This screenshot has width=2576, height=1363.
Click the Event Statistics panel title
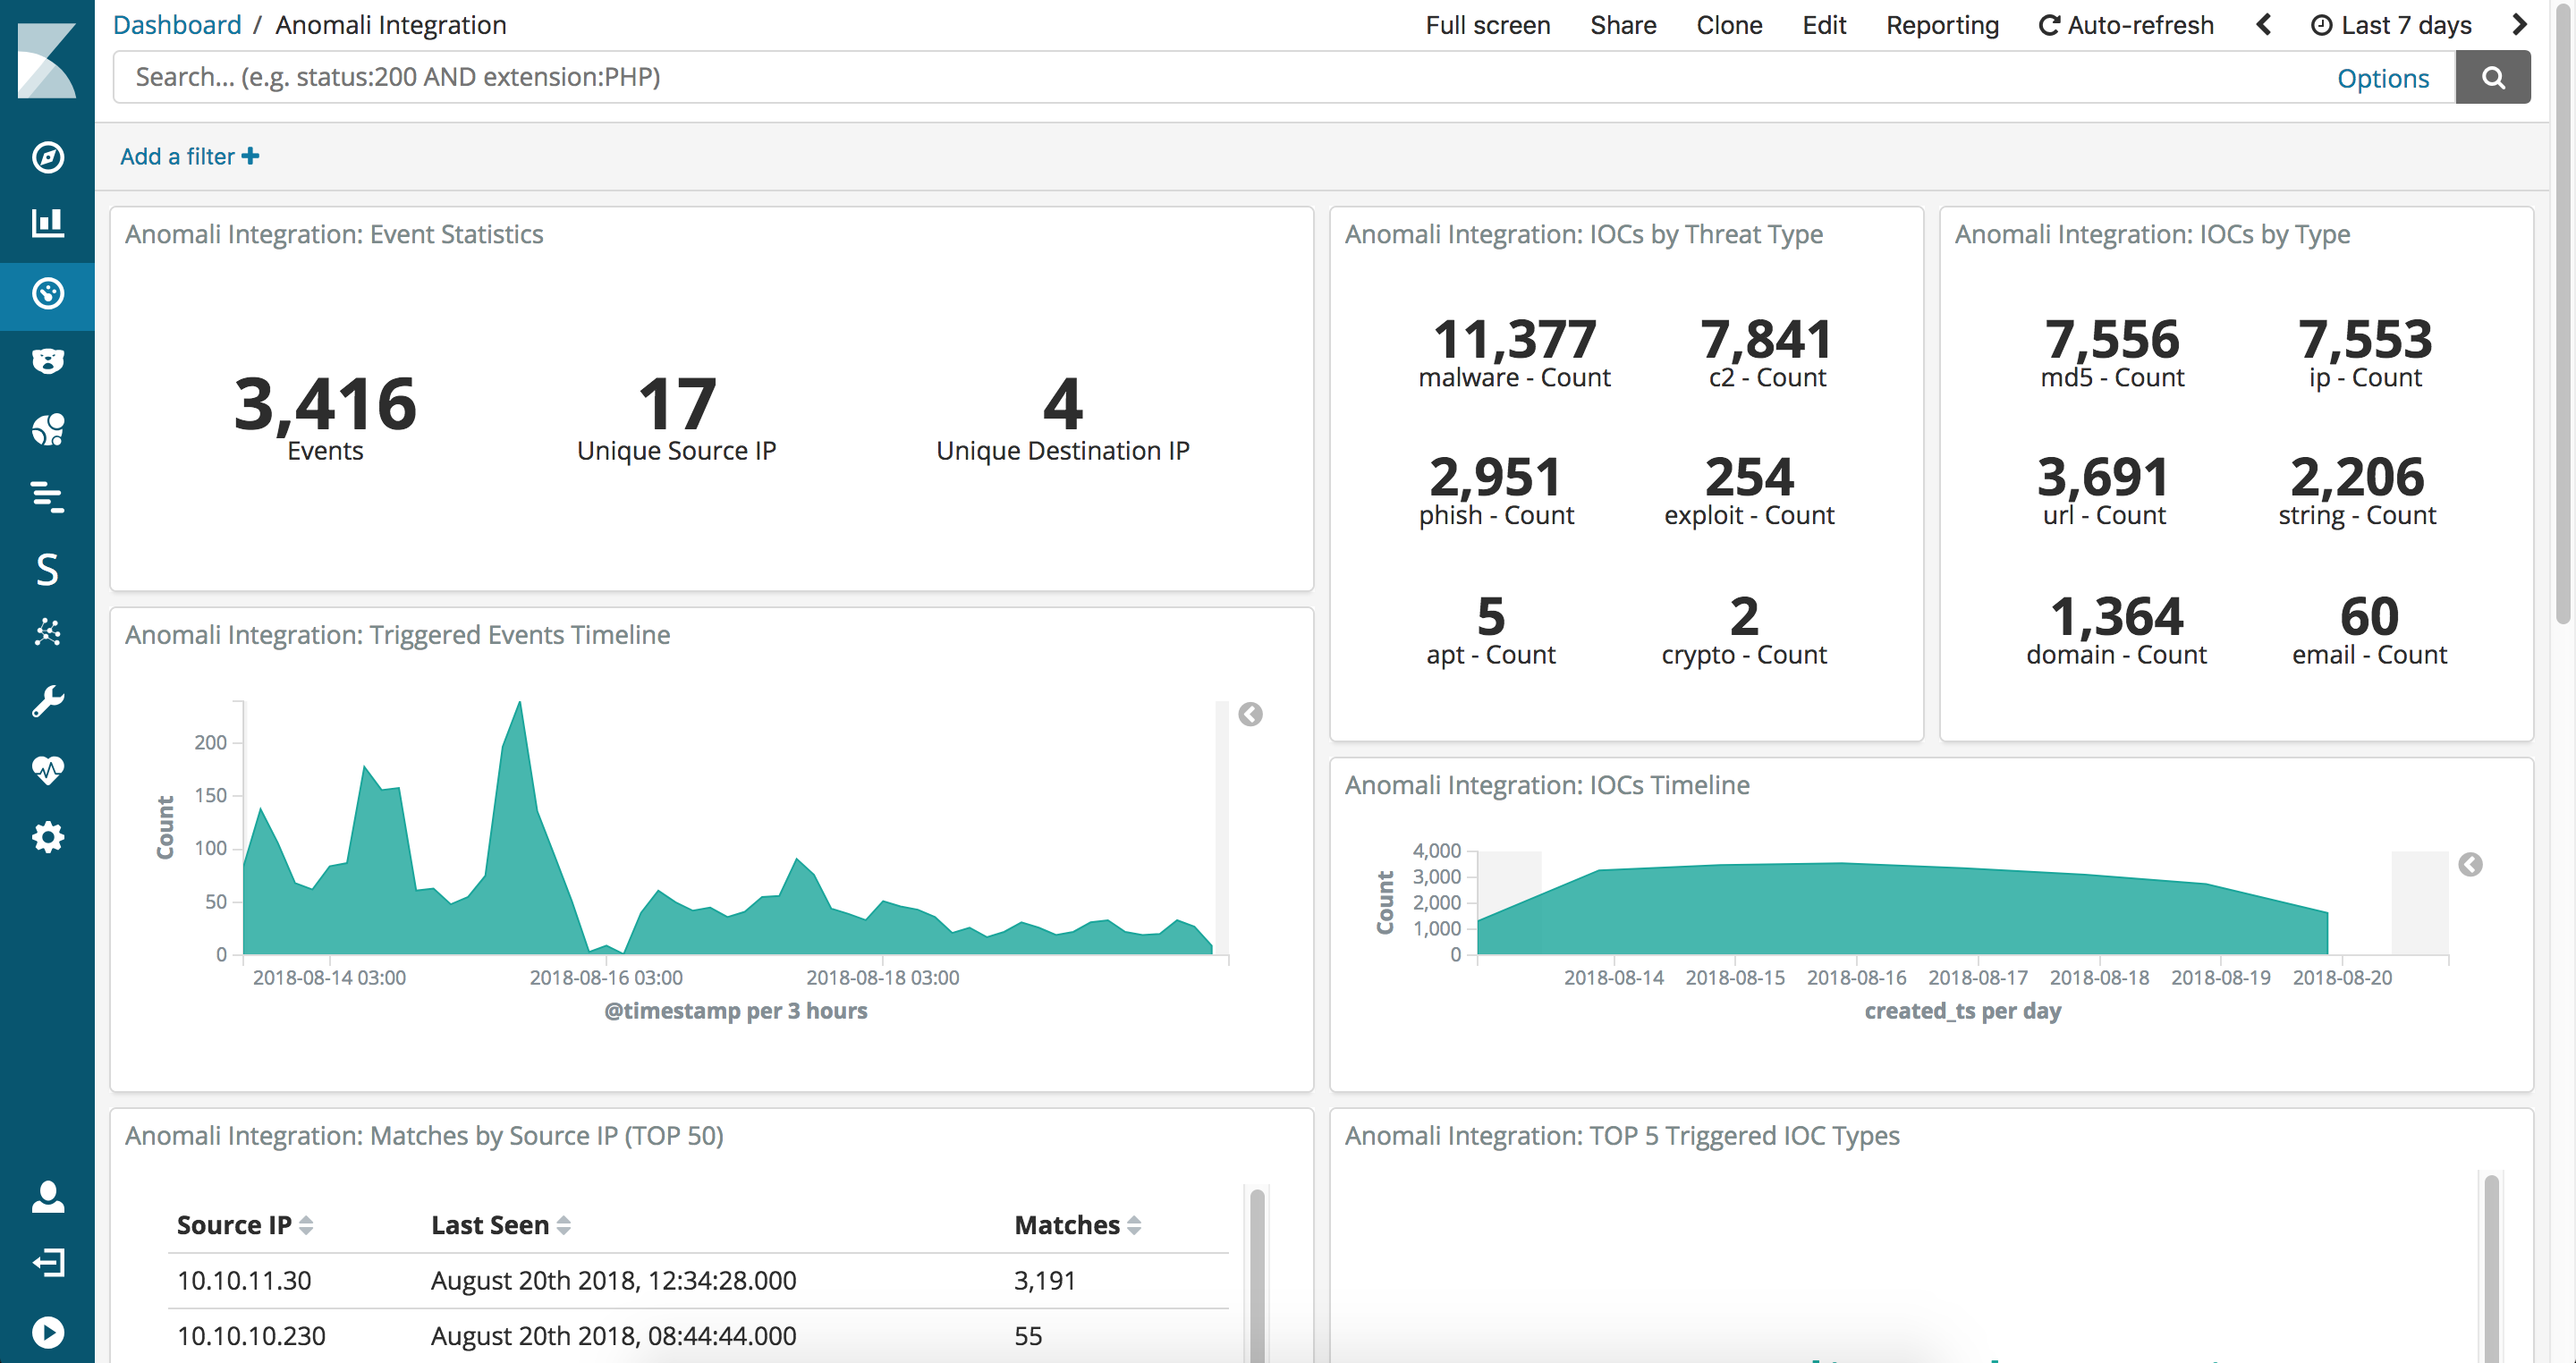pyautogui.click(x=334, y=234)
